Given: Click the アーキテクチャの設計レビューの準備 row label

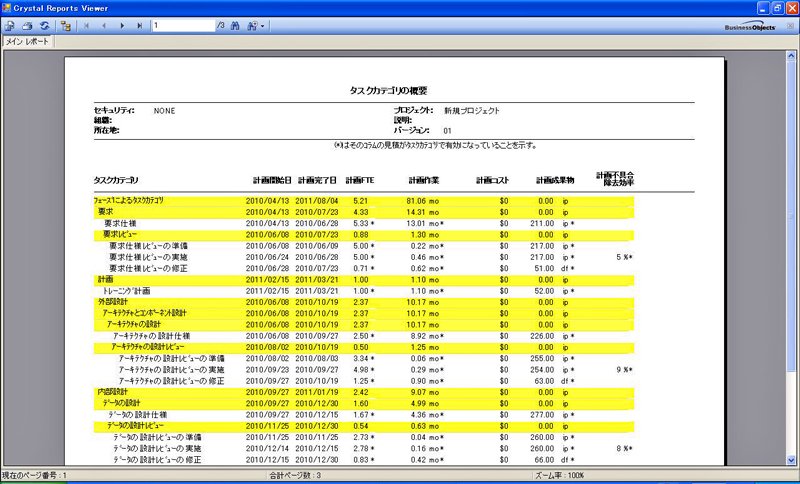Looking at the screenshot, I should 171,358.
